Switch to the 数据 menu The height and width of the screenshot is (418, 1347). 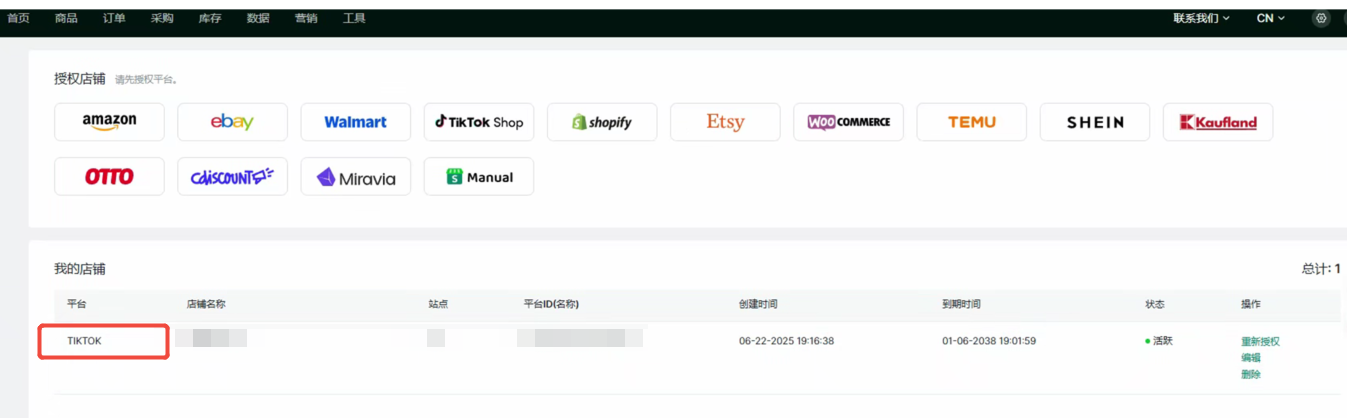pyautogui.click(x=258, y=18)
